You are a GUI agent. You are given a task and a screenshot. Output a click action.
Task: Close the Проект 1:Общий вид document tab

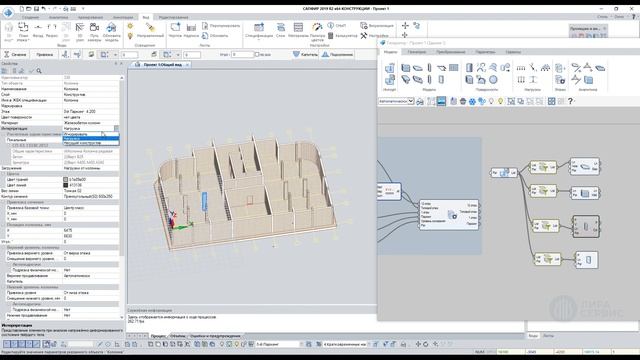187,65
